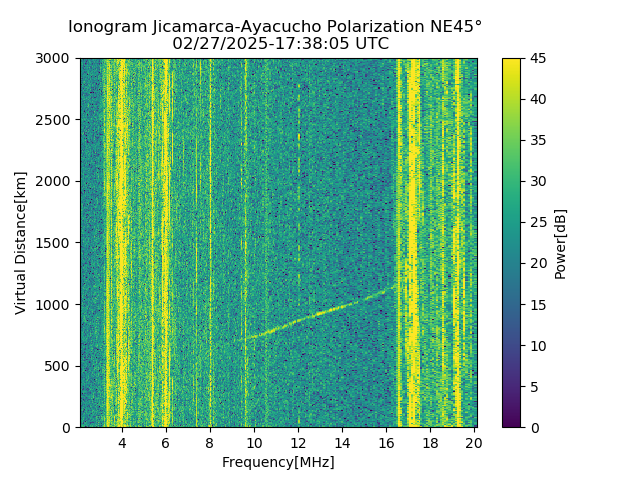Click the yellow top of the power colorbar
The height and width of the screenshot is (480, 640).
pyautogui.click(x=511, y=65)
